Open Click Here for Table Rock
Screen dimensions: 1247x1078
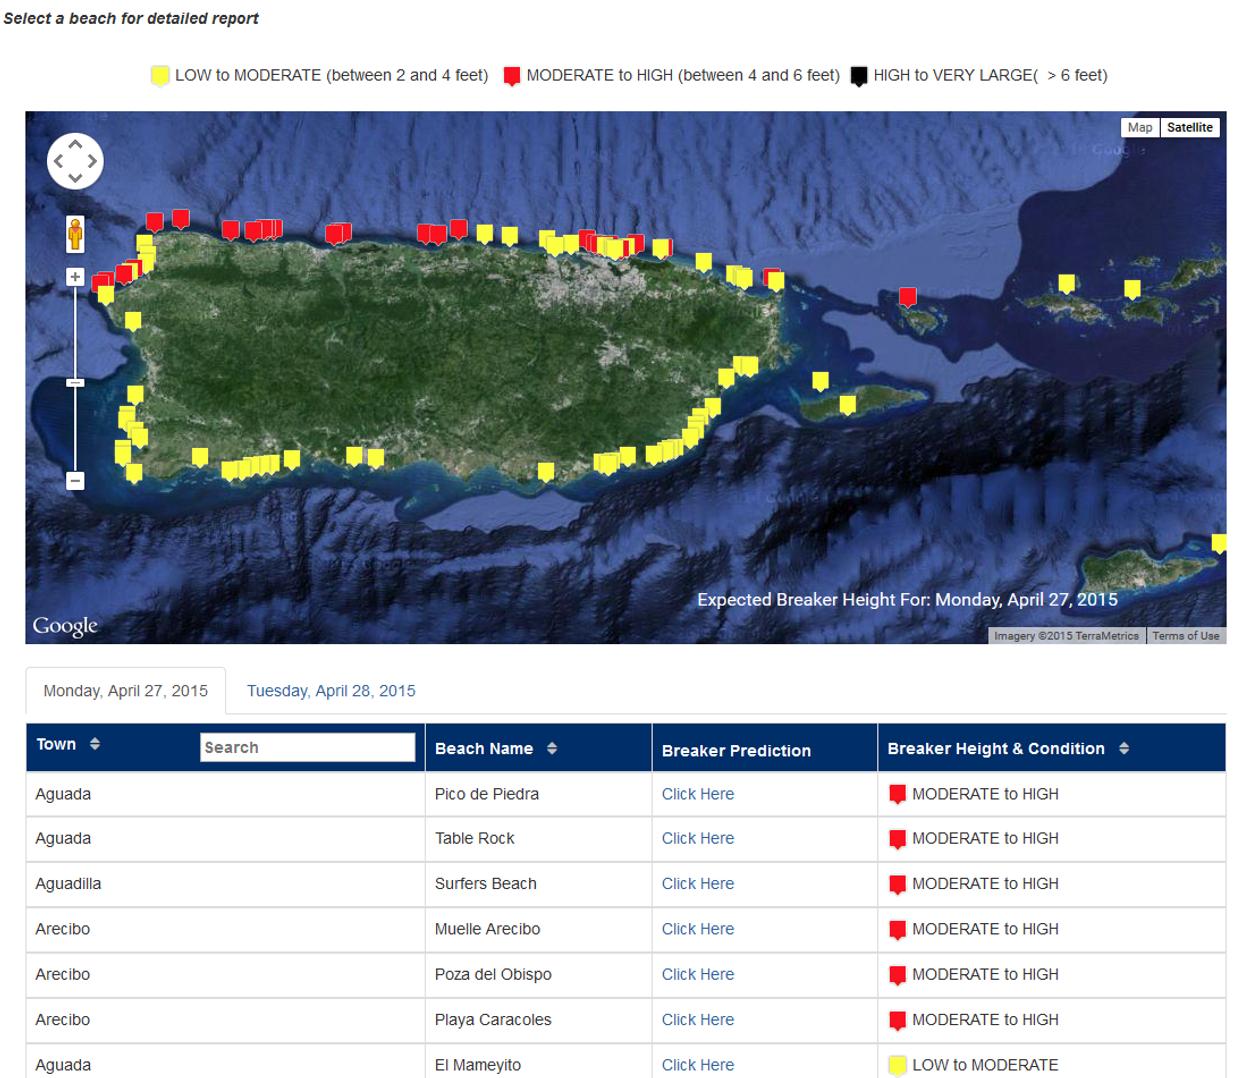click(698, 838)
